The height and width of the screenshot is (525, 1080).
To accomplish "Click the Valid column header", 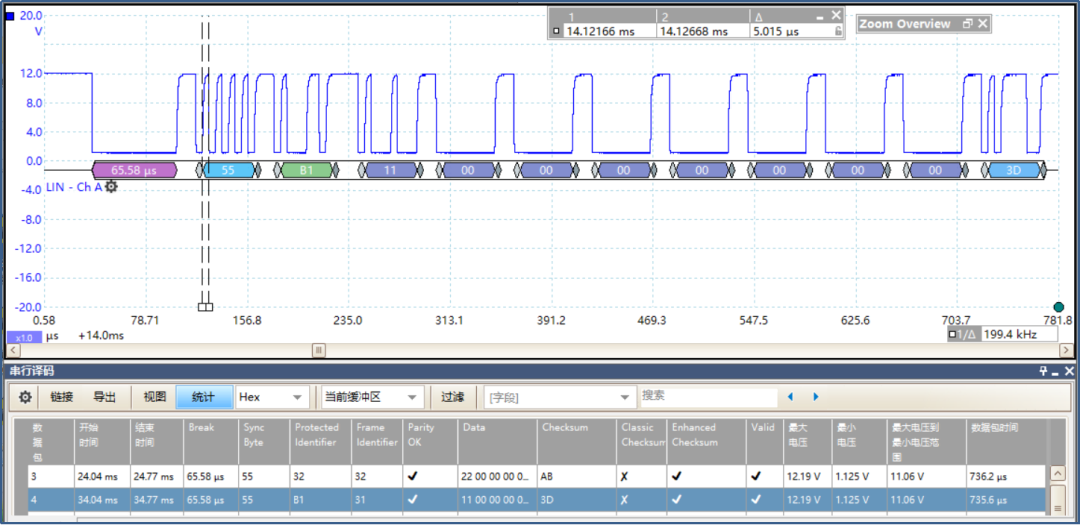I will (765, 442).
